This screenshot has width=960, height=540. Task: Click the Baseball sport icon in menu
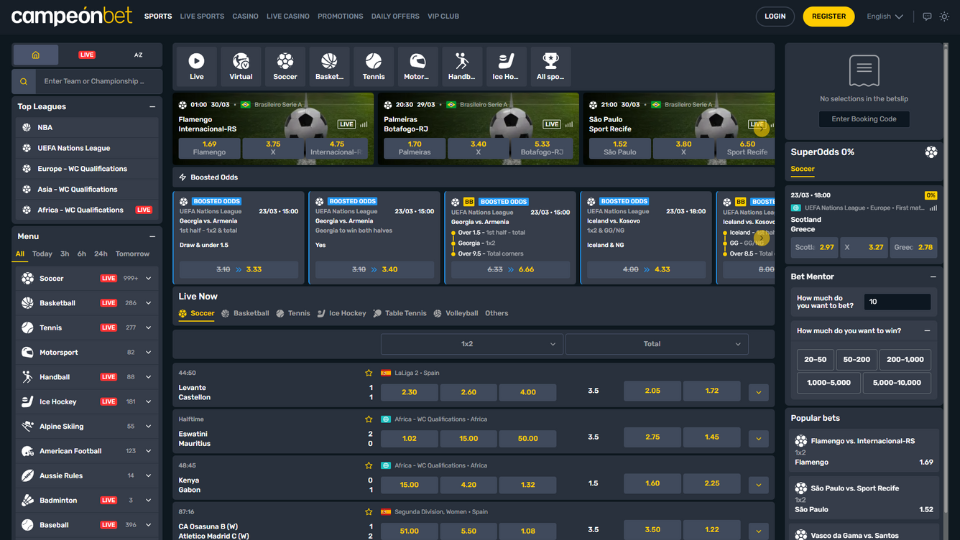(x=28, y=525)
